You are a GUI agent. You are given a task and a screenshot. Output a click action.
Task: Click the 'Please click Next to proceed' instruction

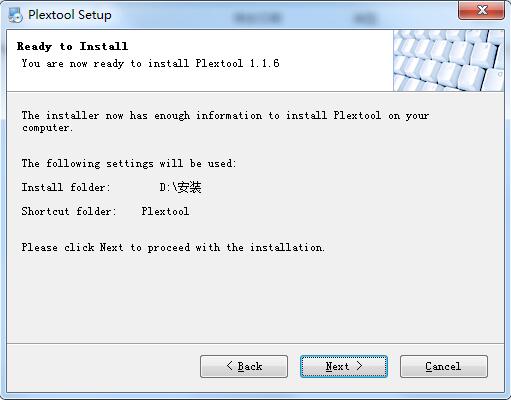point(173,247)
